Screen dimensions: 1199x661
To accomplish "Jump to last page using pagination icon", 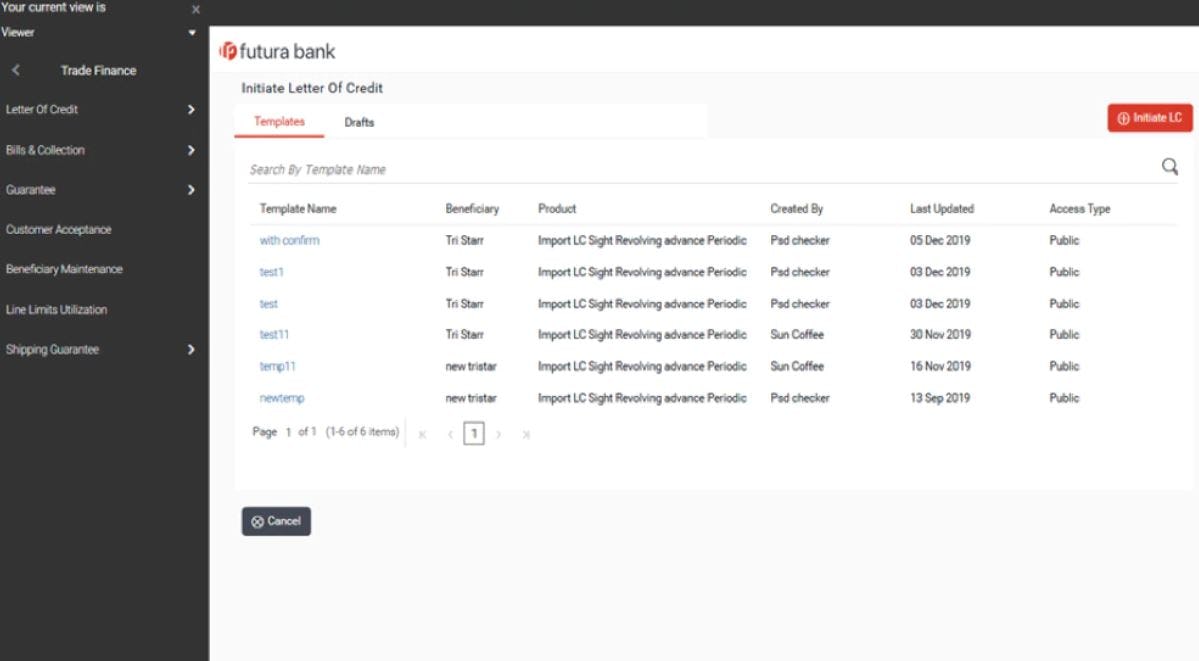I will (526, 434).
